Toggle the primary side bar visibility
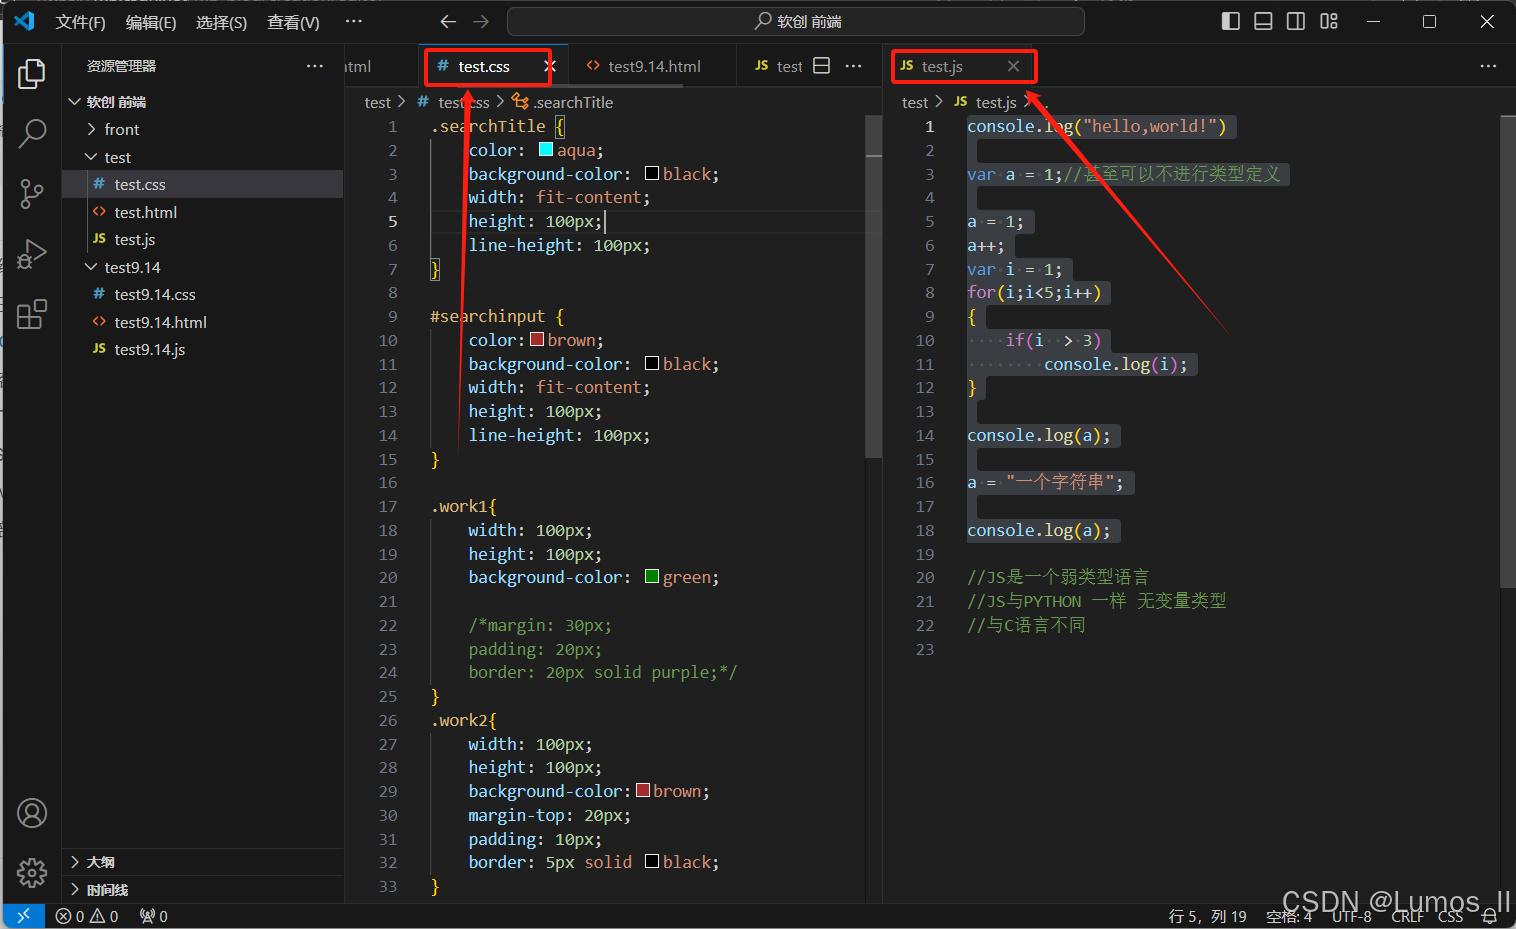The width and height of the screenshot is (1516, 929). tap(1231, 21)
